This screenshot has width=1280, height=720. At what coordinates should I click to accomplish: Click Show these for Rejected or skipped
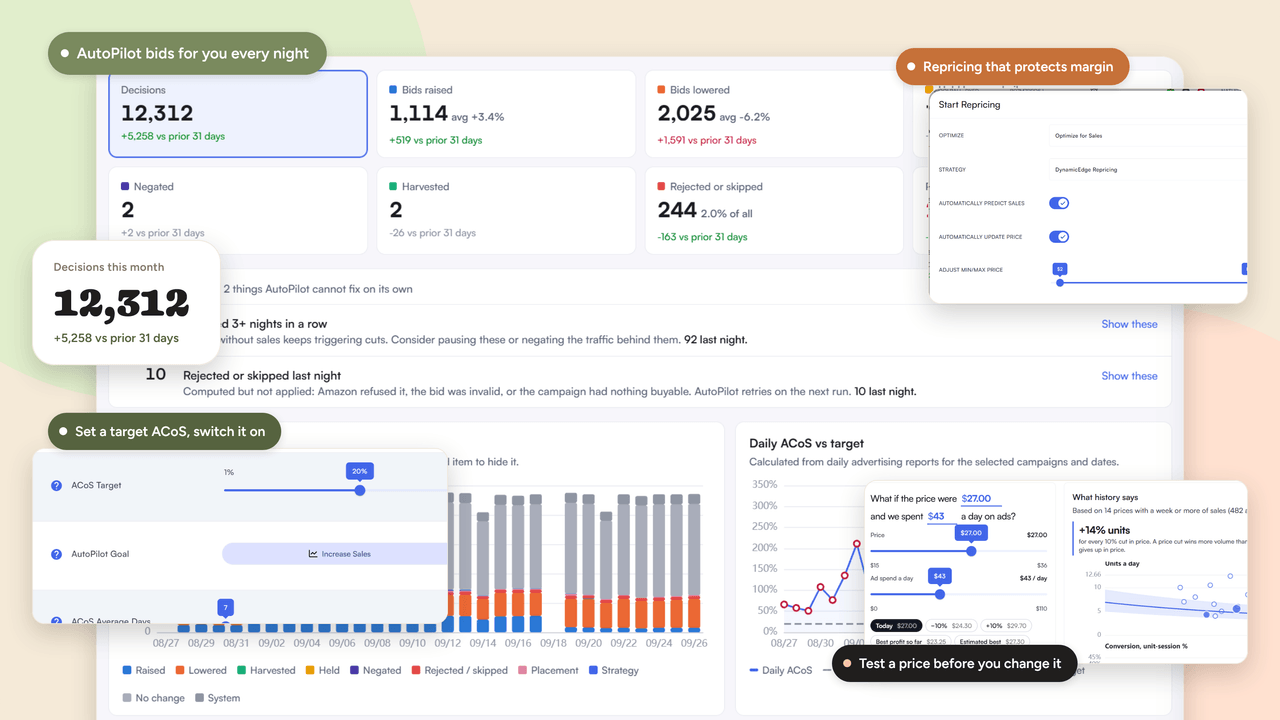click(x=1129, y=376)
